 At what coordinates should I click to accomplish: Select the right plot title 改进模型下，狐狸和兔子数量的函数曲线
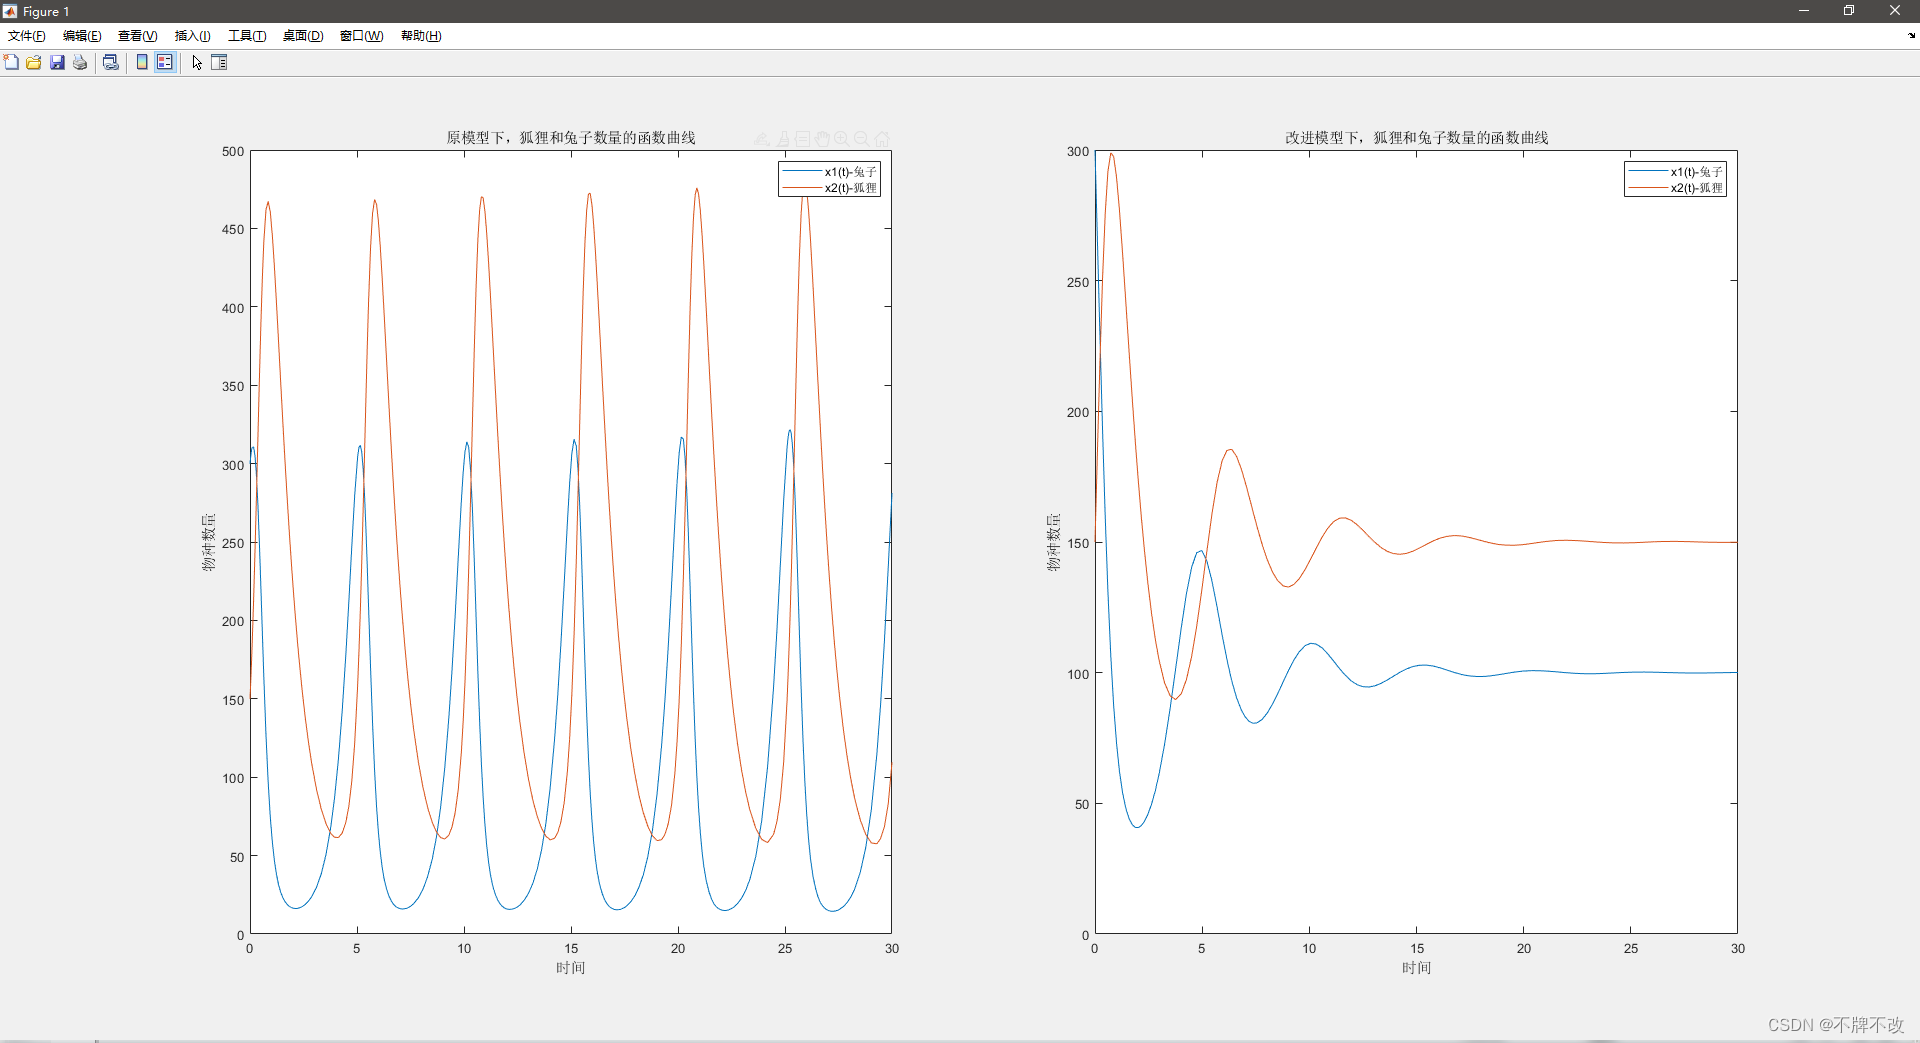point(1417,138)
